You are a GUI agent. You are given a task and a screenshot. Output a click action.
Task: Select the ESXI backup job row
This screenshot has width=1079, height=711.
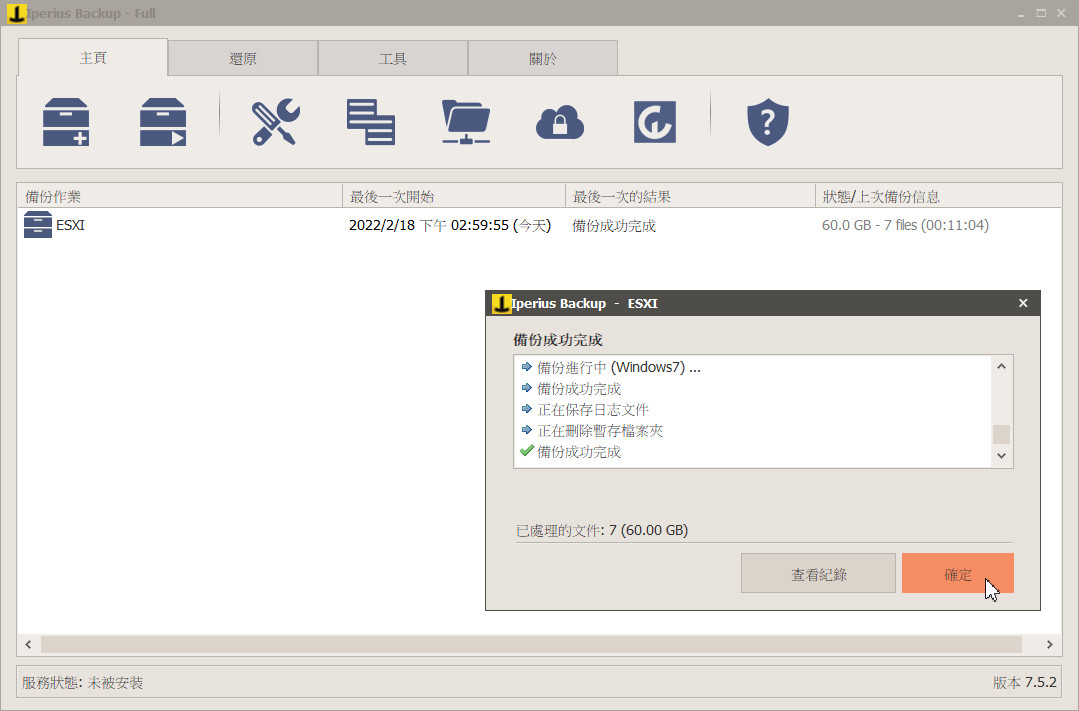(180, 226)
